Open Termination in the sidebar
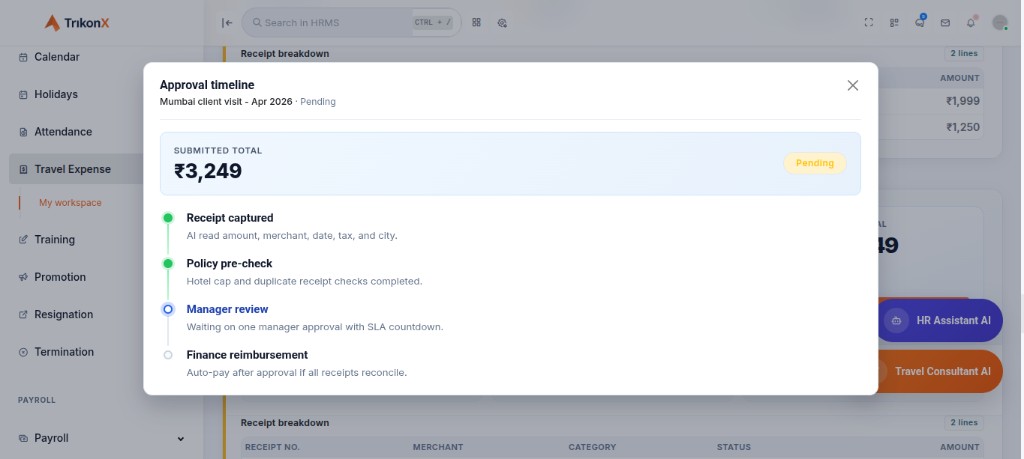 click(64, 352)
